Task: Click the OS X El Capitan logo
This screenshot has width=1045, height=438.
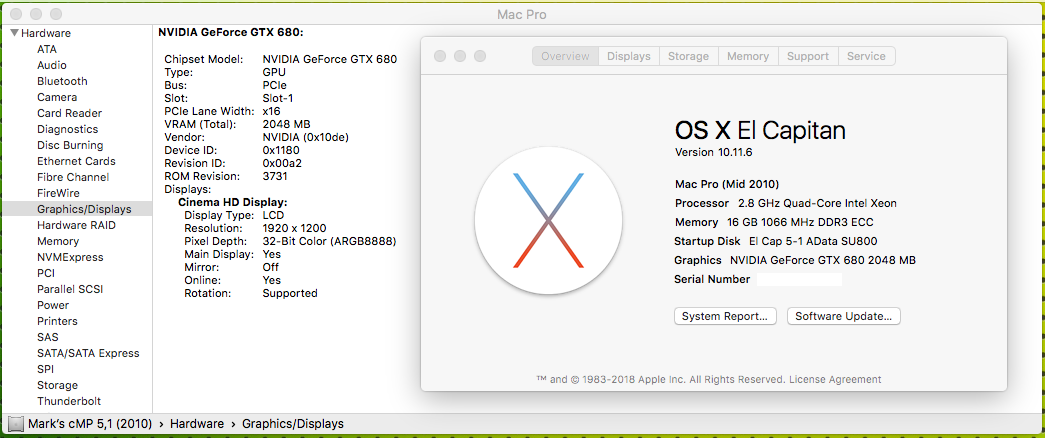Action: (548, 220)
